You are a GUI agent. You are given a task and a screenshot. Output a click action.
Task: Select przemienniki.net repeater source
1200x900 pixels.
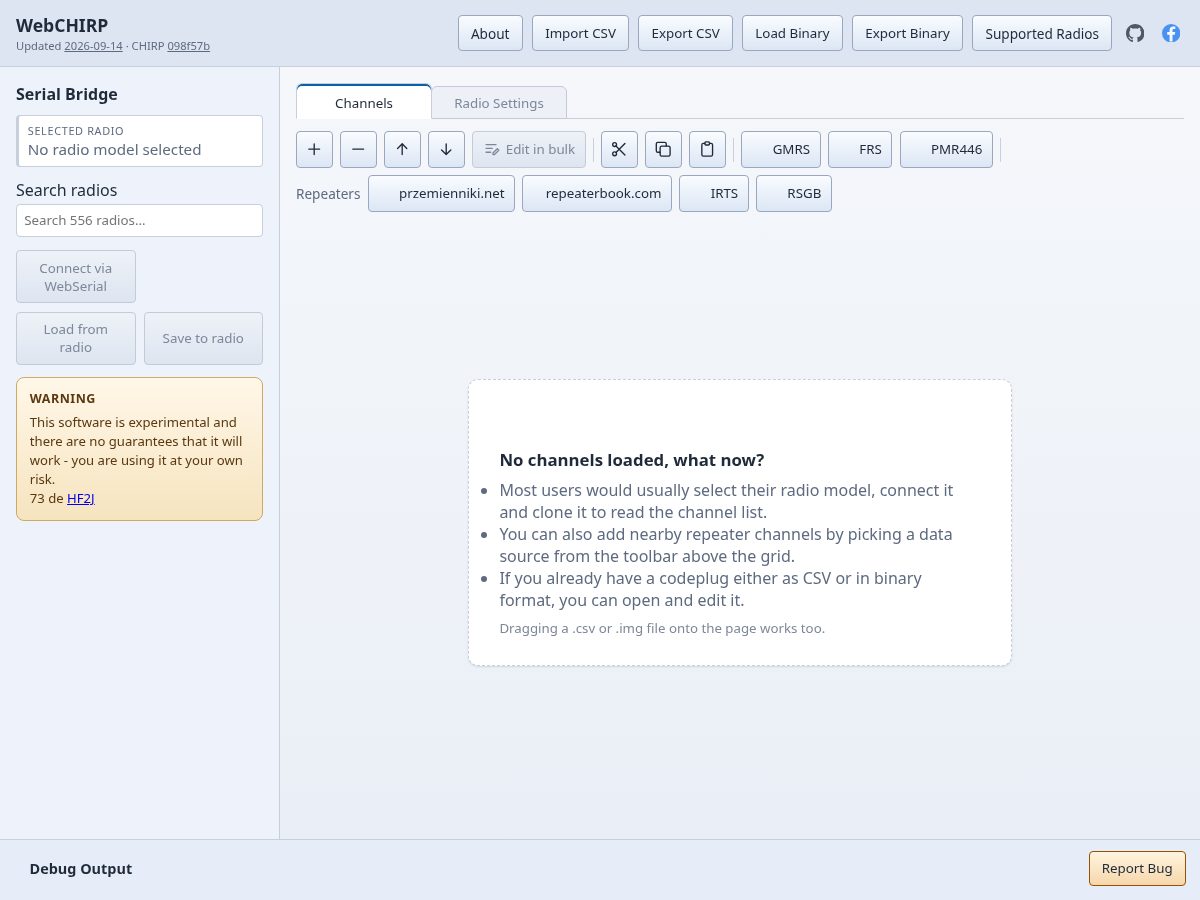pos(441,193)
